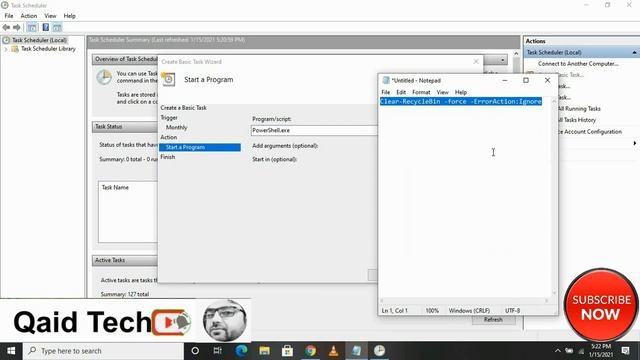640x360 pixels.
Task: Open Cortana circle icon on taskbar
Action: pos(195,351)
